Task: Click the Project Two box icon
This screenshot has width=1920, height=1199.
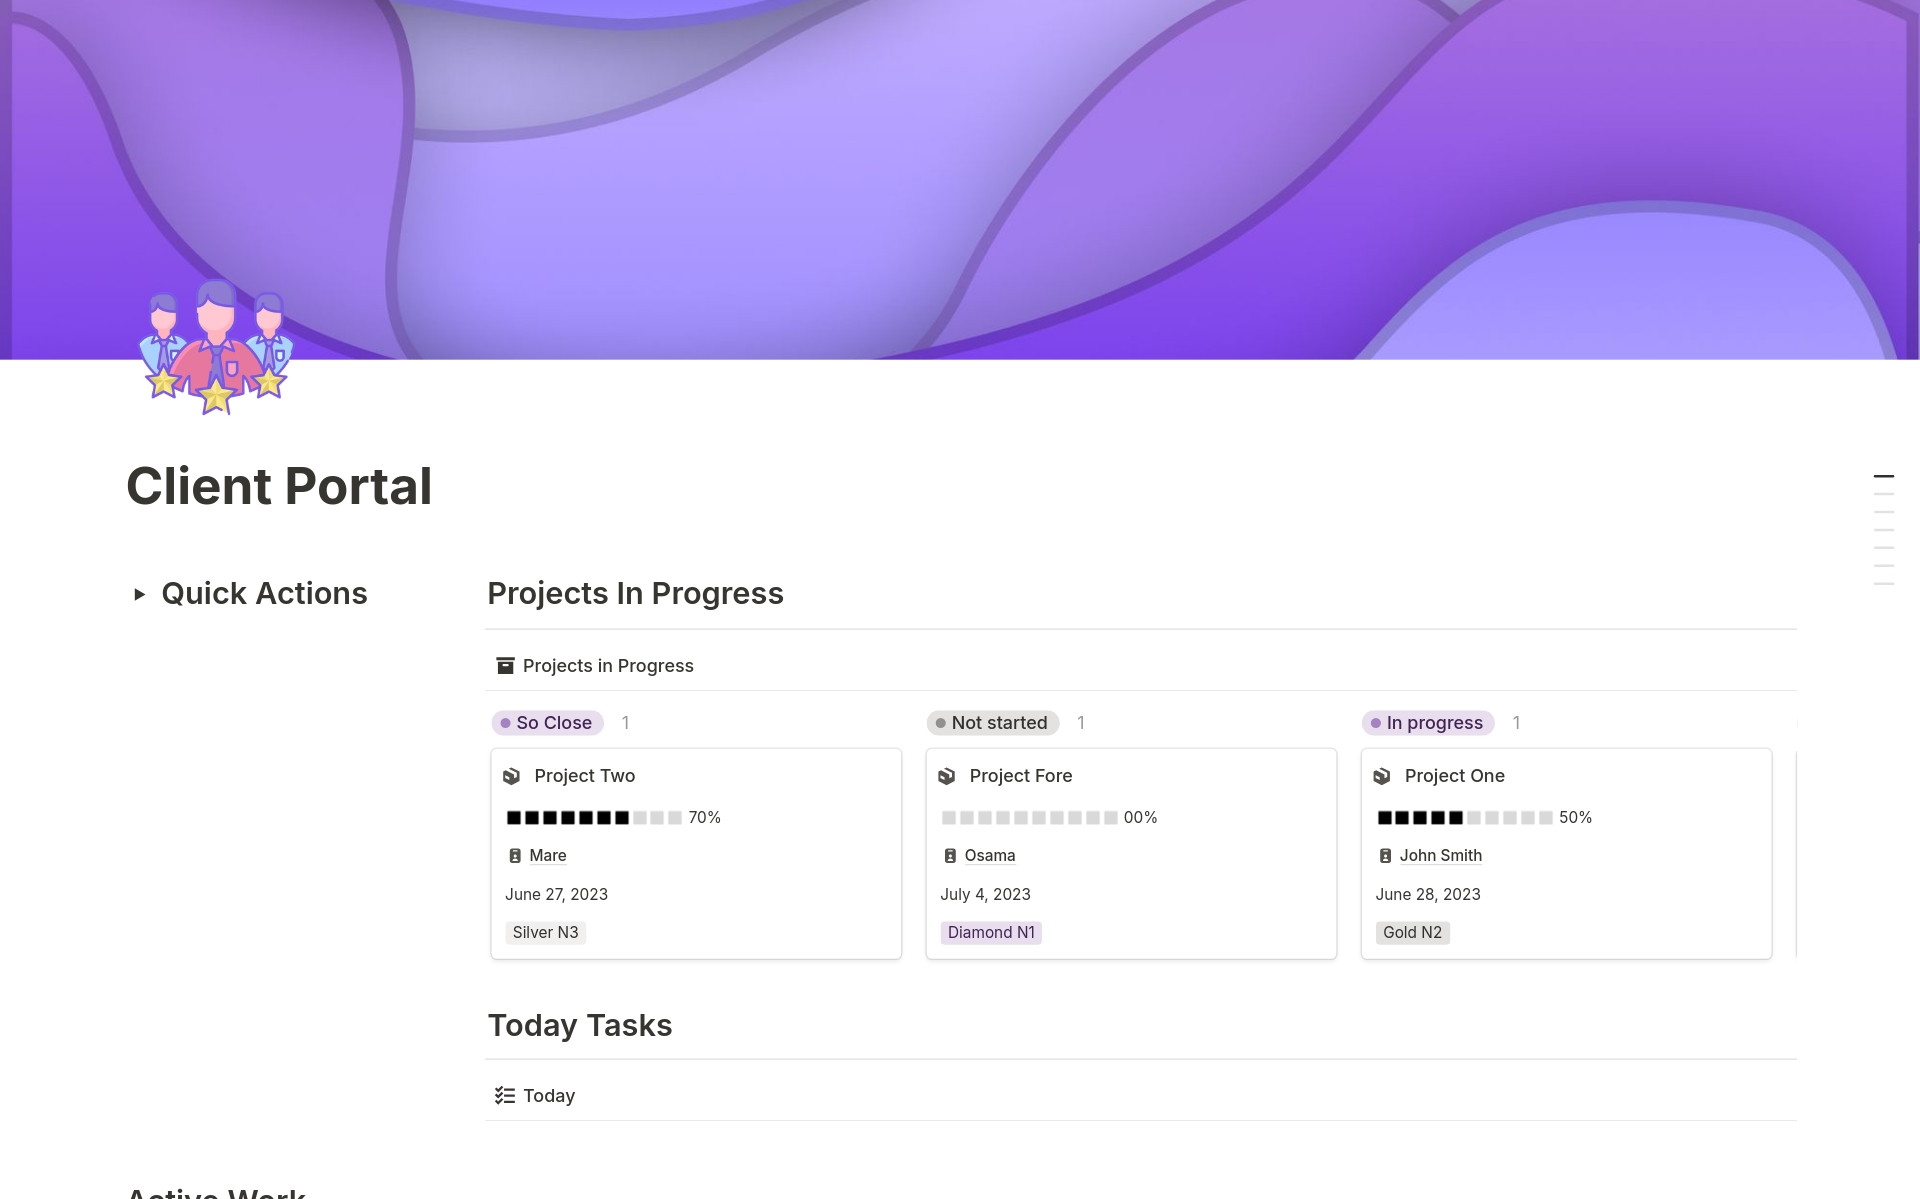Action: pos(512,776)
